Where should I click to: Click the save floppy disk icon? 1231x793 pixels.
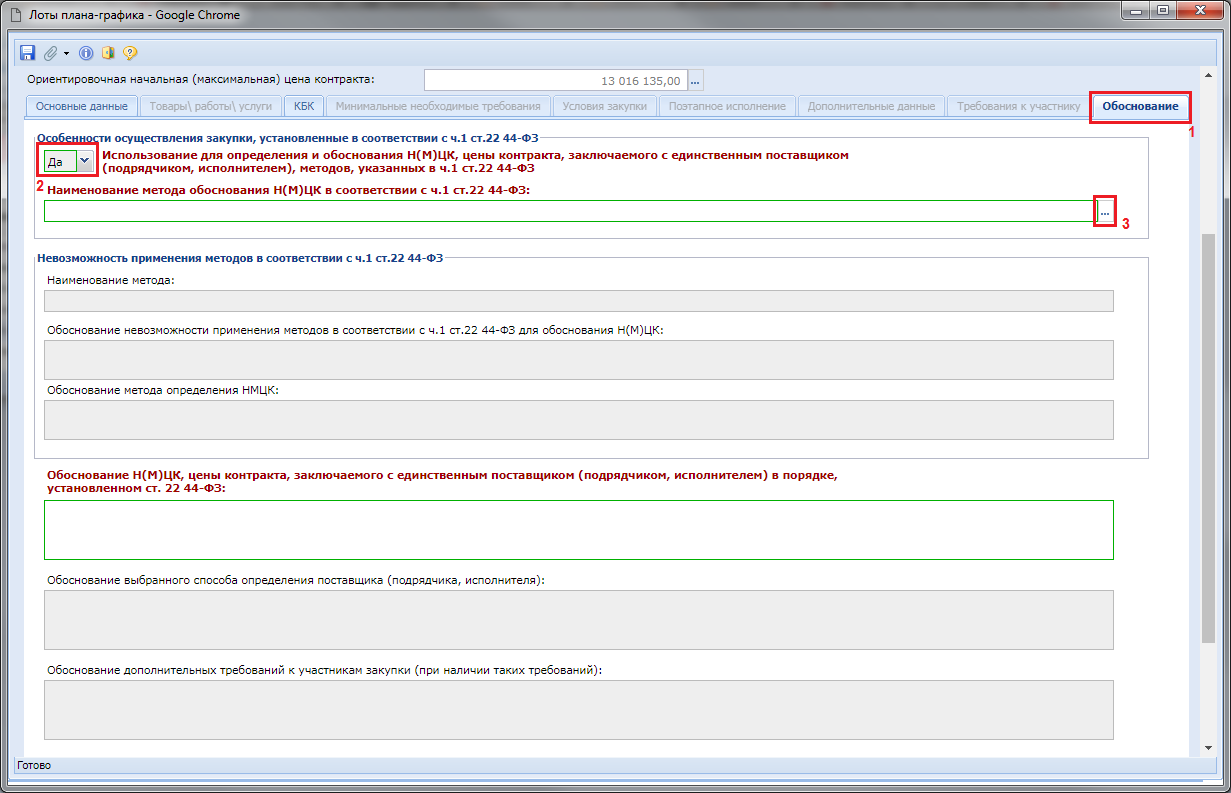tap(27, 53)
